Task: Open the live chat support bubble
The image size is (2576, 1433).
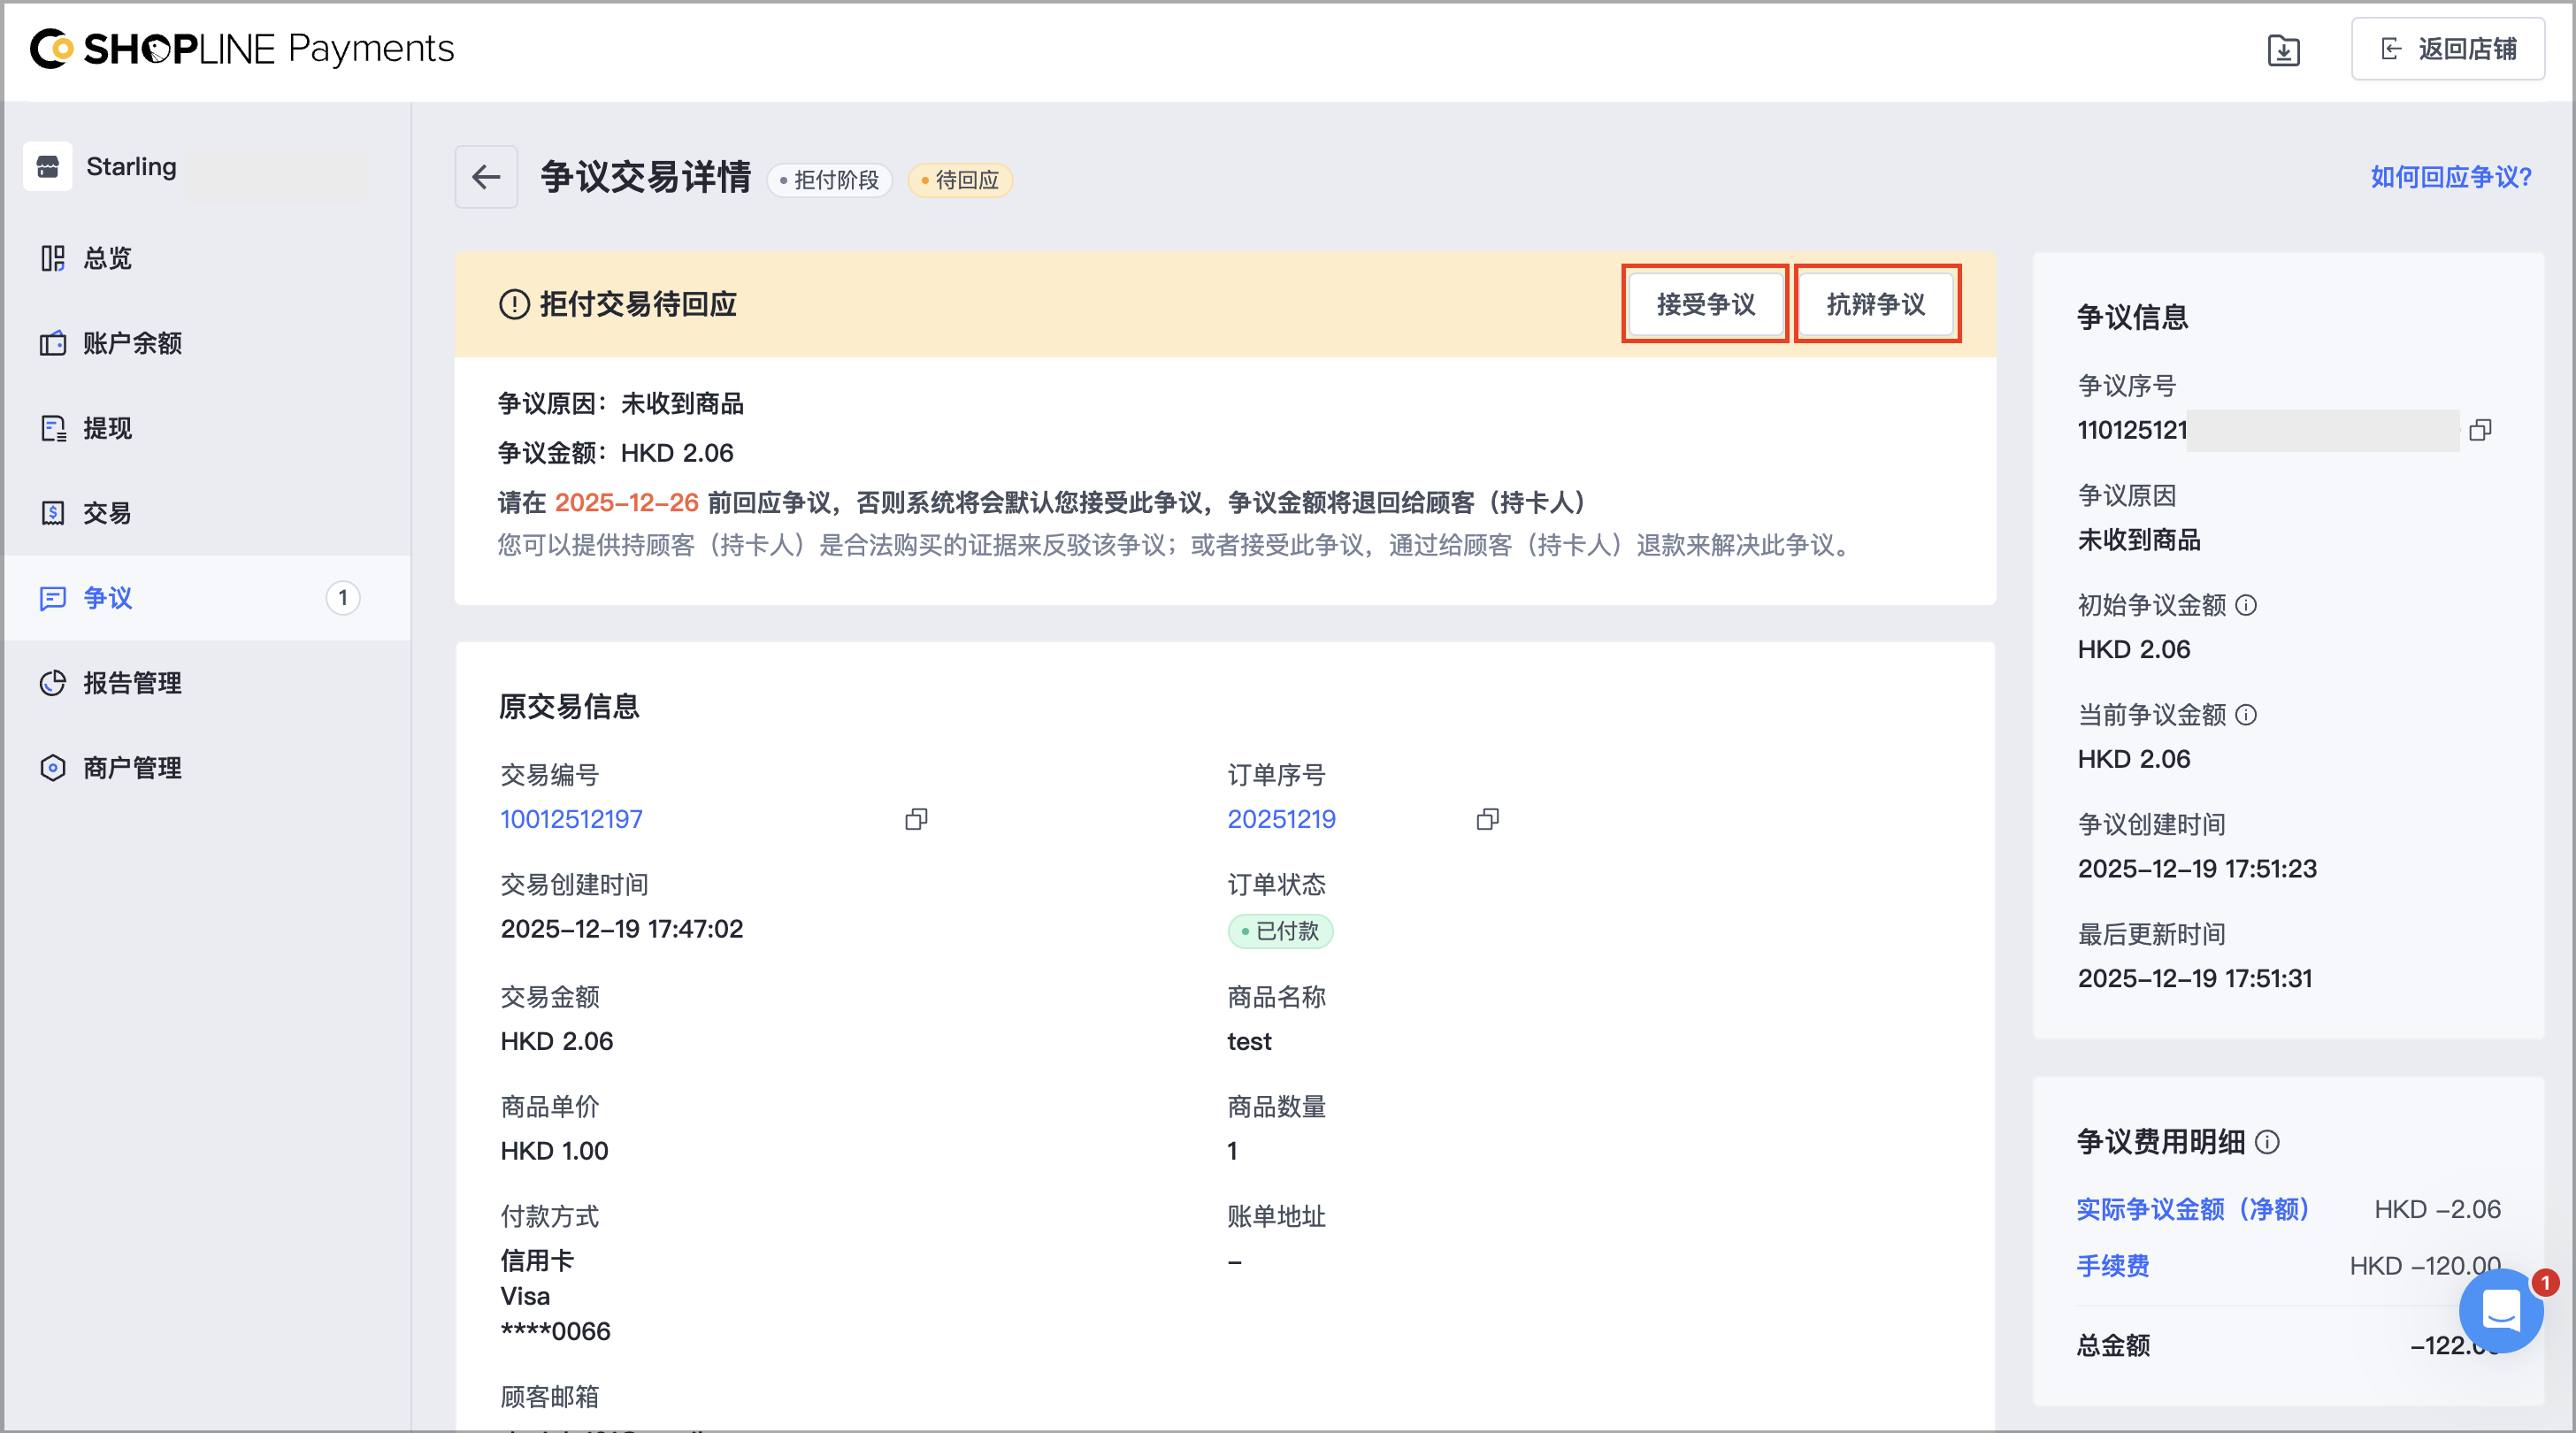Action: click(x=2500, y=1310)
